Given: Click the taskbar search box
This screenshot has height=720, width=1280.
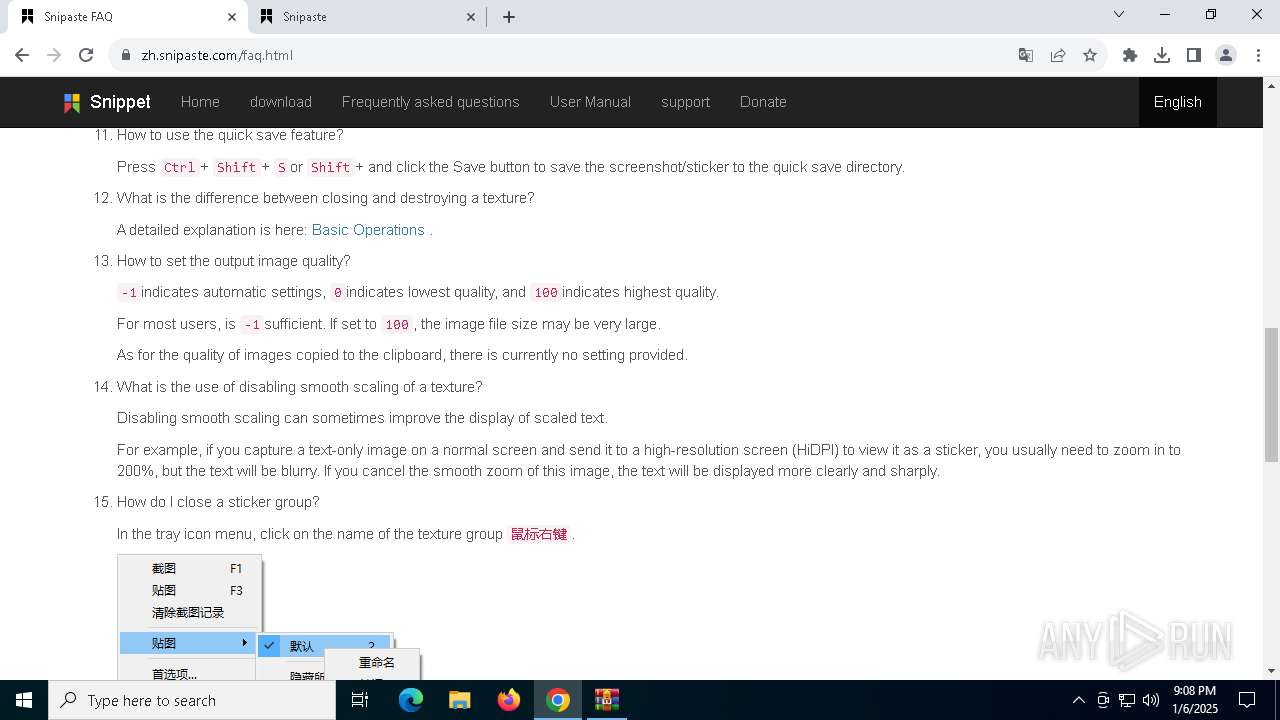Looking at the screenshot, I should pyautogui.click(x=192, y=700).
